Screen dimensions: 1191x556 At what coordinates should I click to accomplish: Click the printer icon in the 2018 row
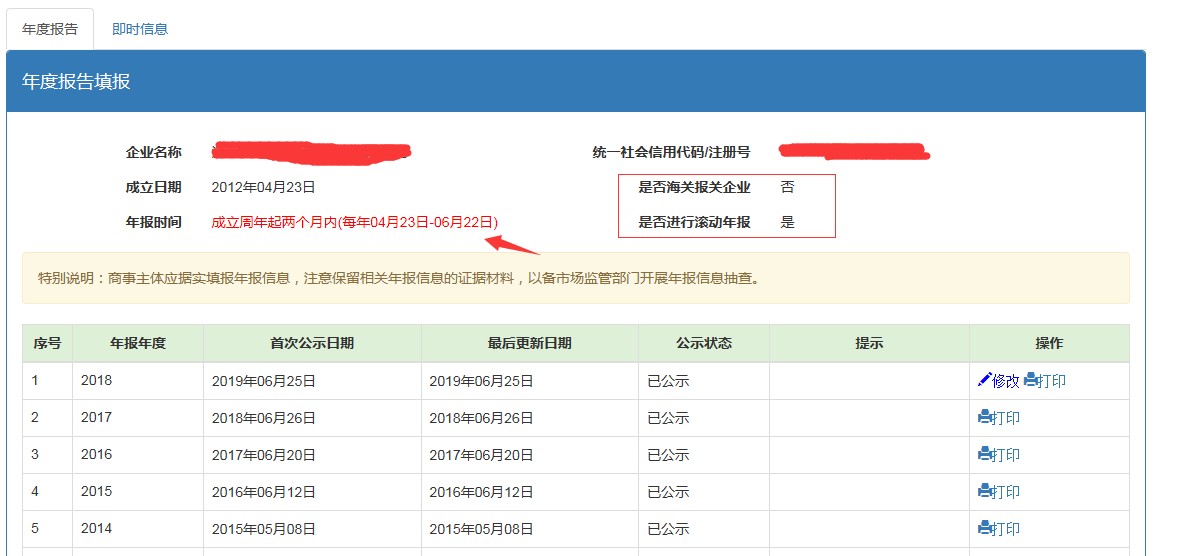[x=1031, y=381]
